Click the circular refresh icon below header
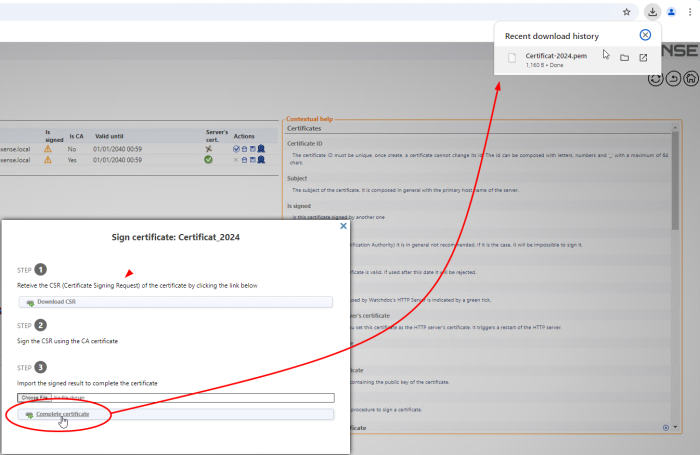Screen dimensions: 700x455 (656, 78)
